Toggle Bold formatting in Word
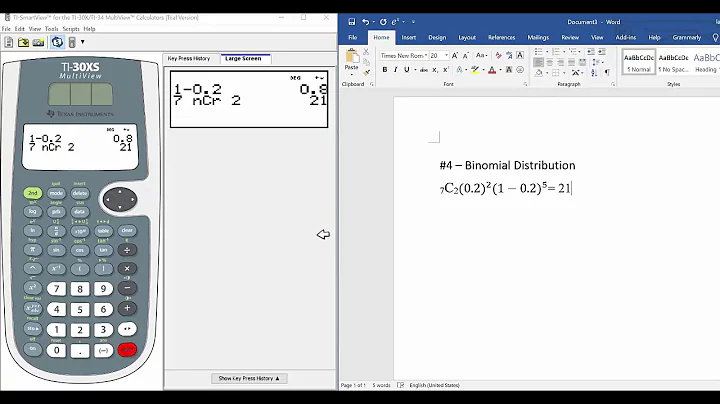 click(x=385, y=70)
